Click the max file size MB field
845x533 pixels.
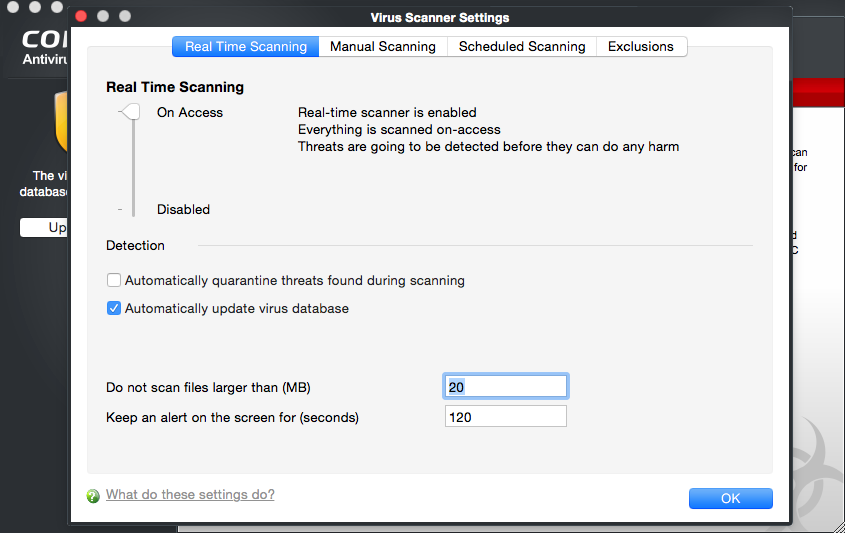505,387
